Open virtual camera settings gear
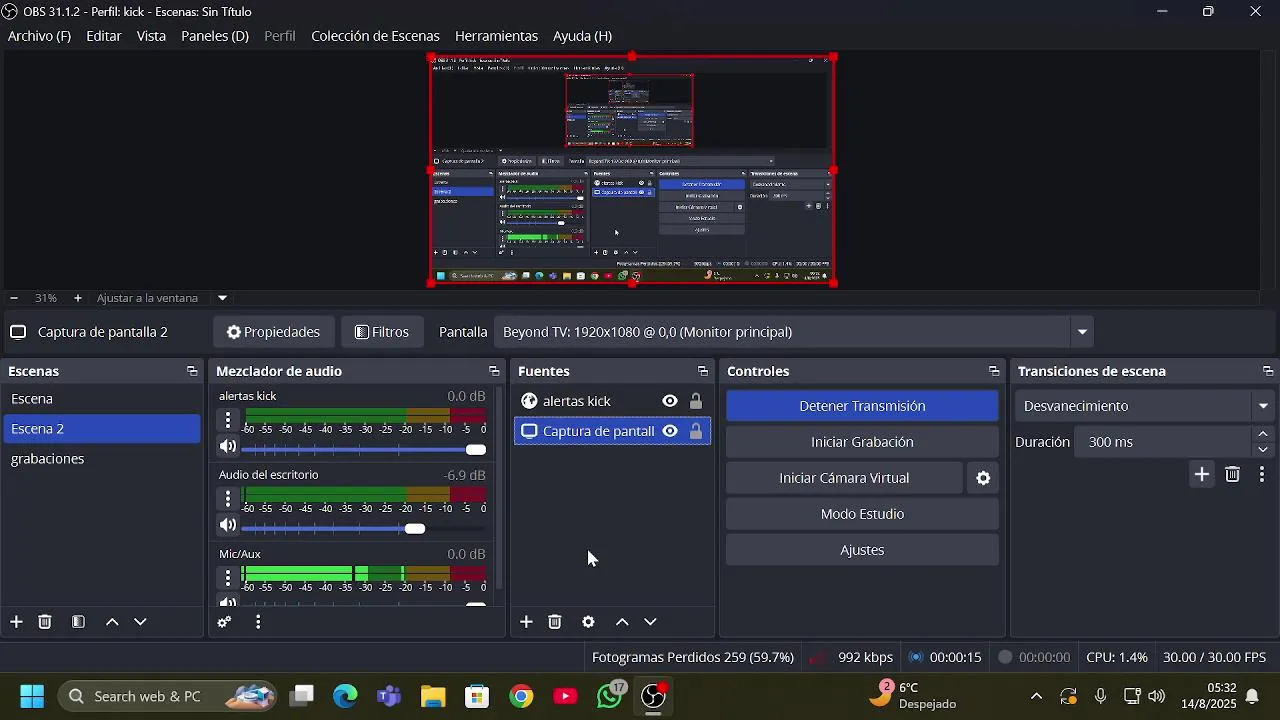The width and height of the screenshot is (1280, 720). tap(983, 478)
